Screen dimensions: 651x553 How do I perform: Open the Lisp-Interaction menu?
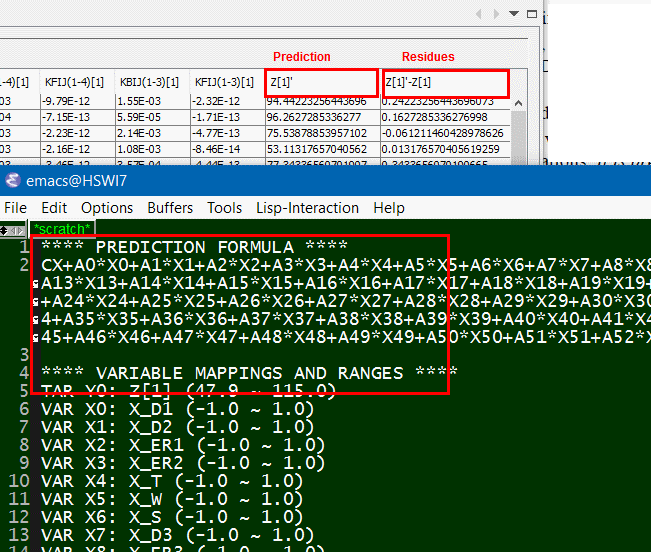click(306, 208)
